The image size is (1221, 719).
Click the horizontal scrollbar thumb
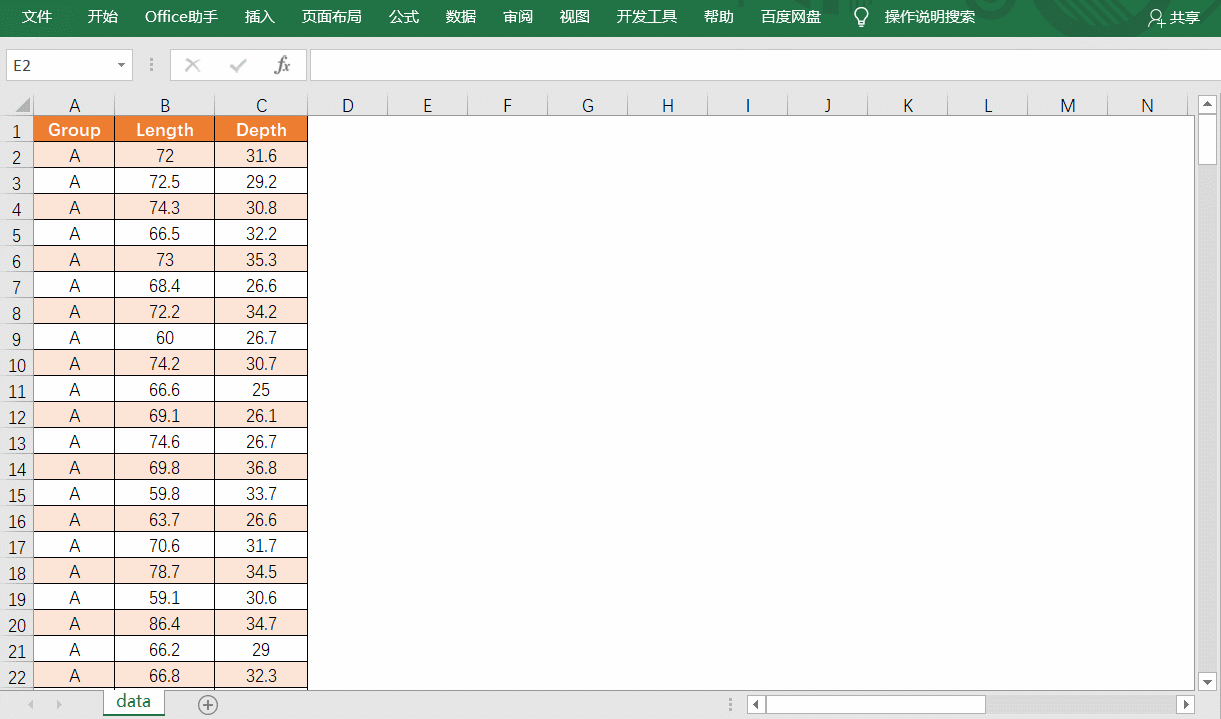(x=876, y=705)
